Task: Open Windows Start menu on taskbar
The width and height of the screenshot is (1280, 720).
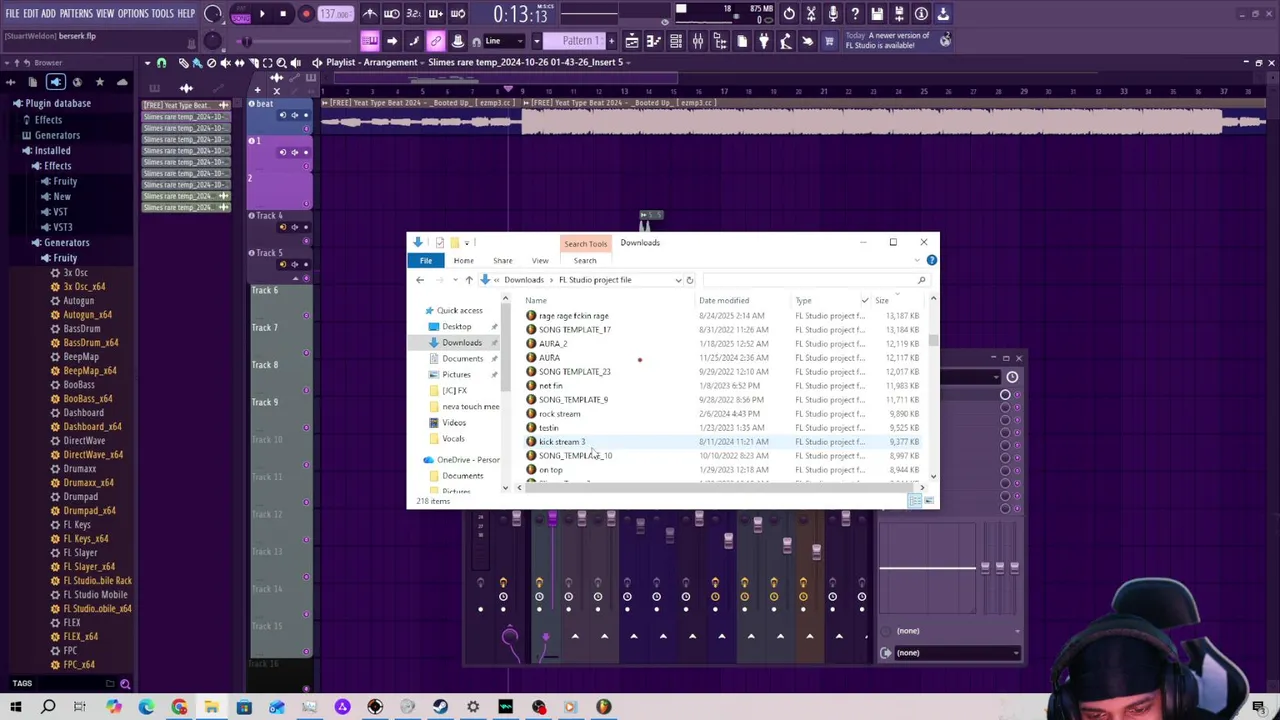Action: 15,708
